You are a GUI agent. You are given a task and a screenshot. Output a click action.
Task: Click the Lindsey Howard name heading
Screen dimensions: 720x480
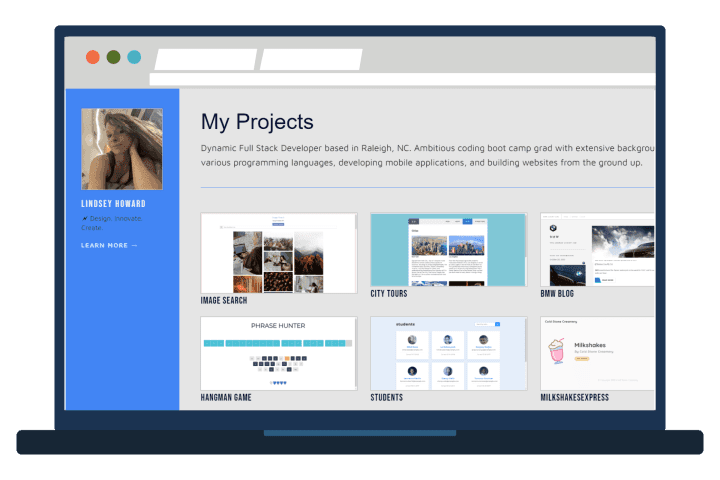click(x=113, y=203)
